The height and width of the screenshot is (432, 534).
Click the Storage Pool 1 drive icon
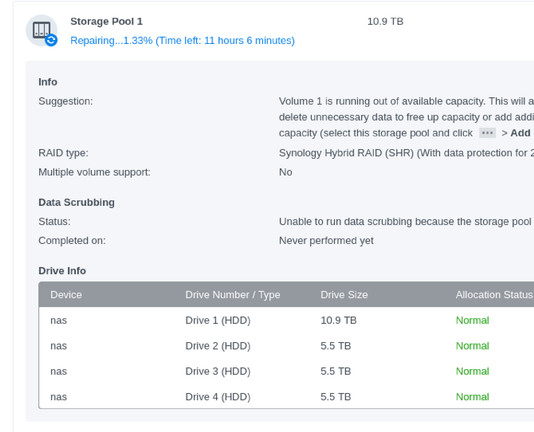tap(42, 30)
